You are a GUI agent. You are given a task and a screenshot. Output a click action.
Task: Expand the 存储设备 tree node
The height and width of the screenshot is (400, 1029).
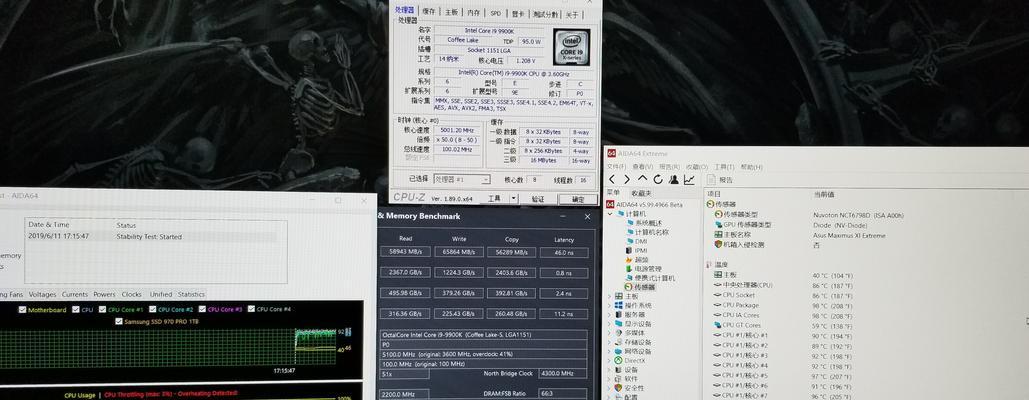pyautogui.click(x=610, y=342)
